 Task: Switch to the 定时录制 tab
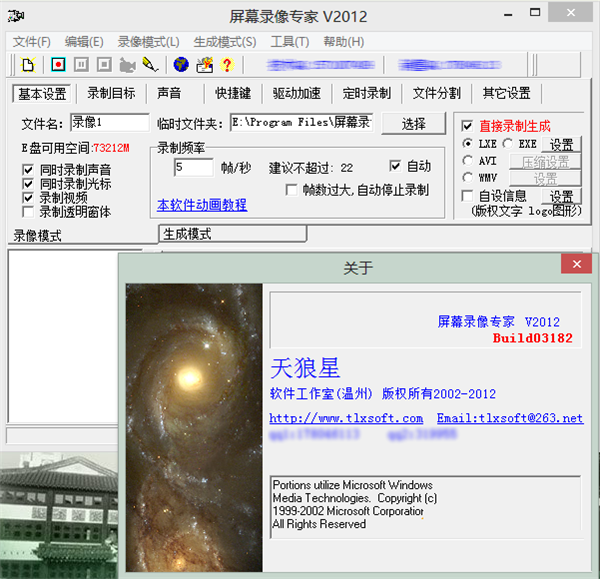(366, 94)
